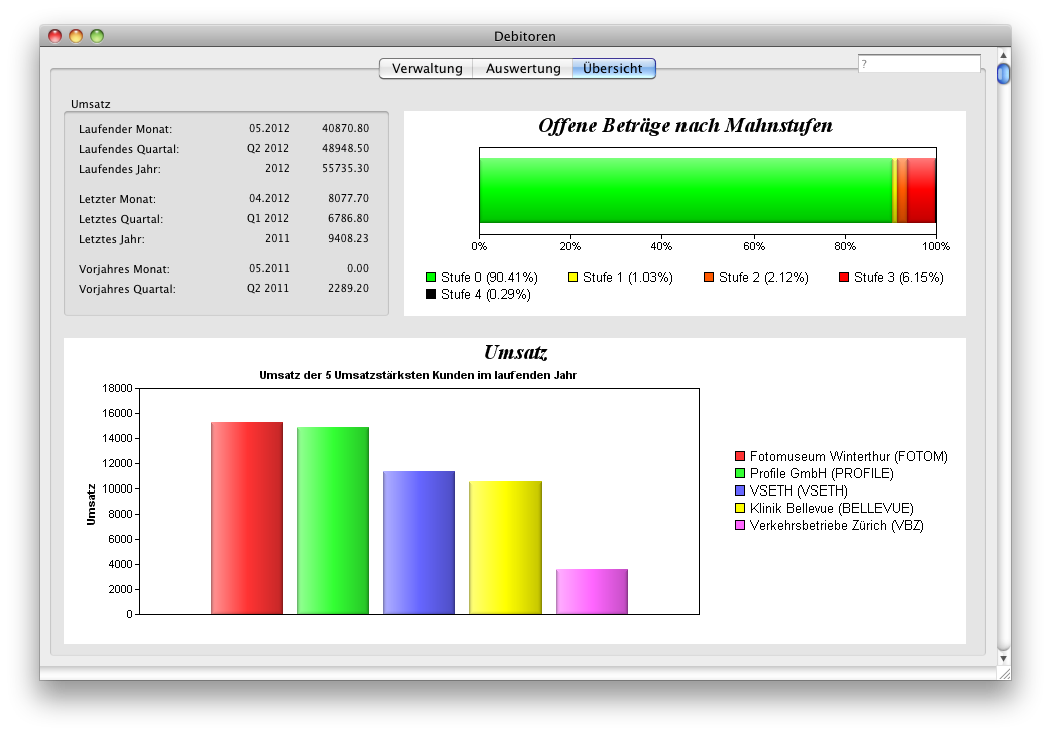
Task: Switch to the Verwaltung tab
Action: (x=427, y=69)
